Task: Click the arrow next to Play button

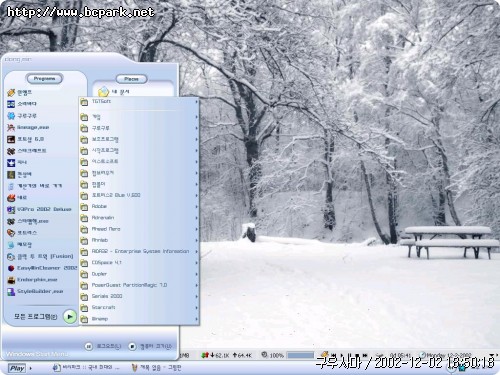Action: click(31, 368)
